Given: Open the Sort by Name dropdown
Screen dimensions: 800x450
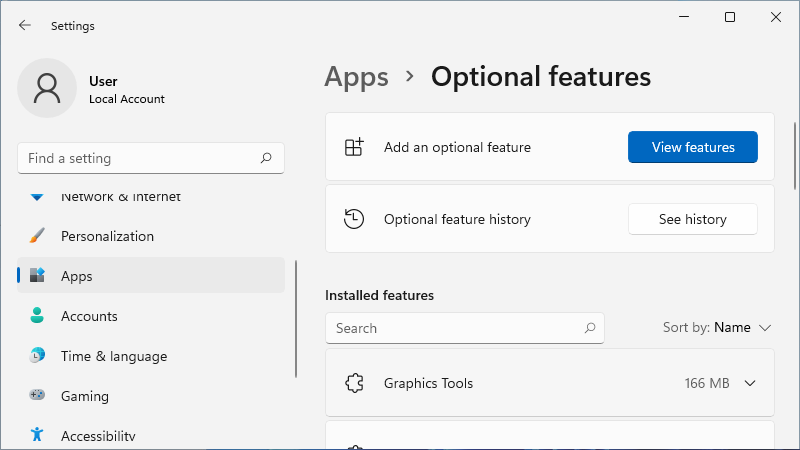Looking at the screenshot, I should pyautogui.click(x=717, y=327).
